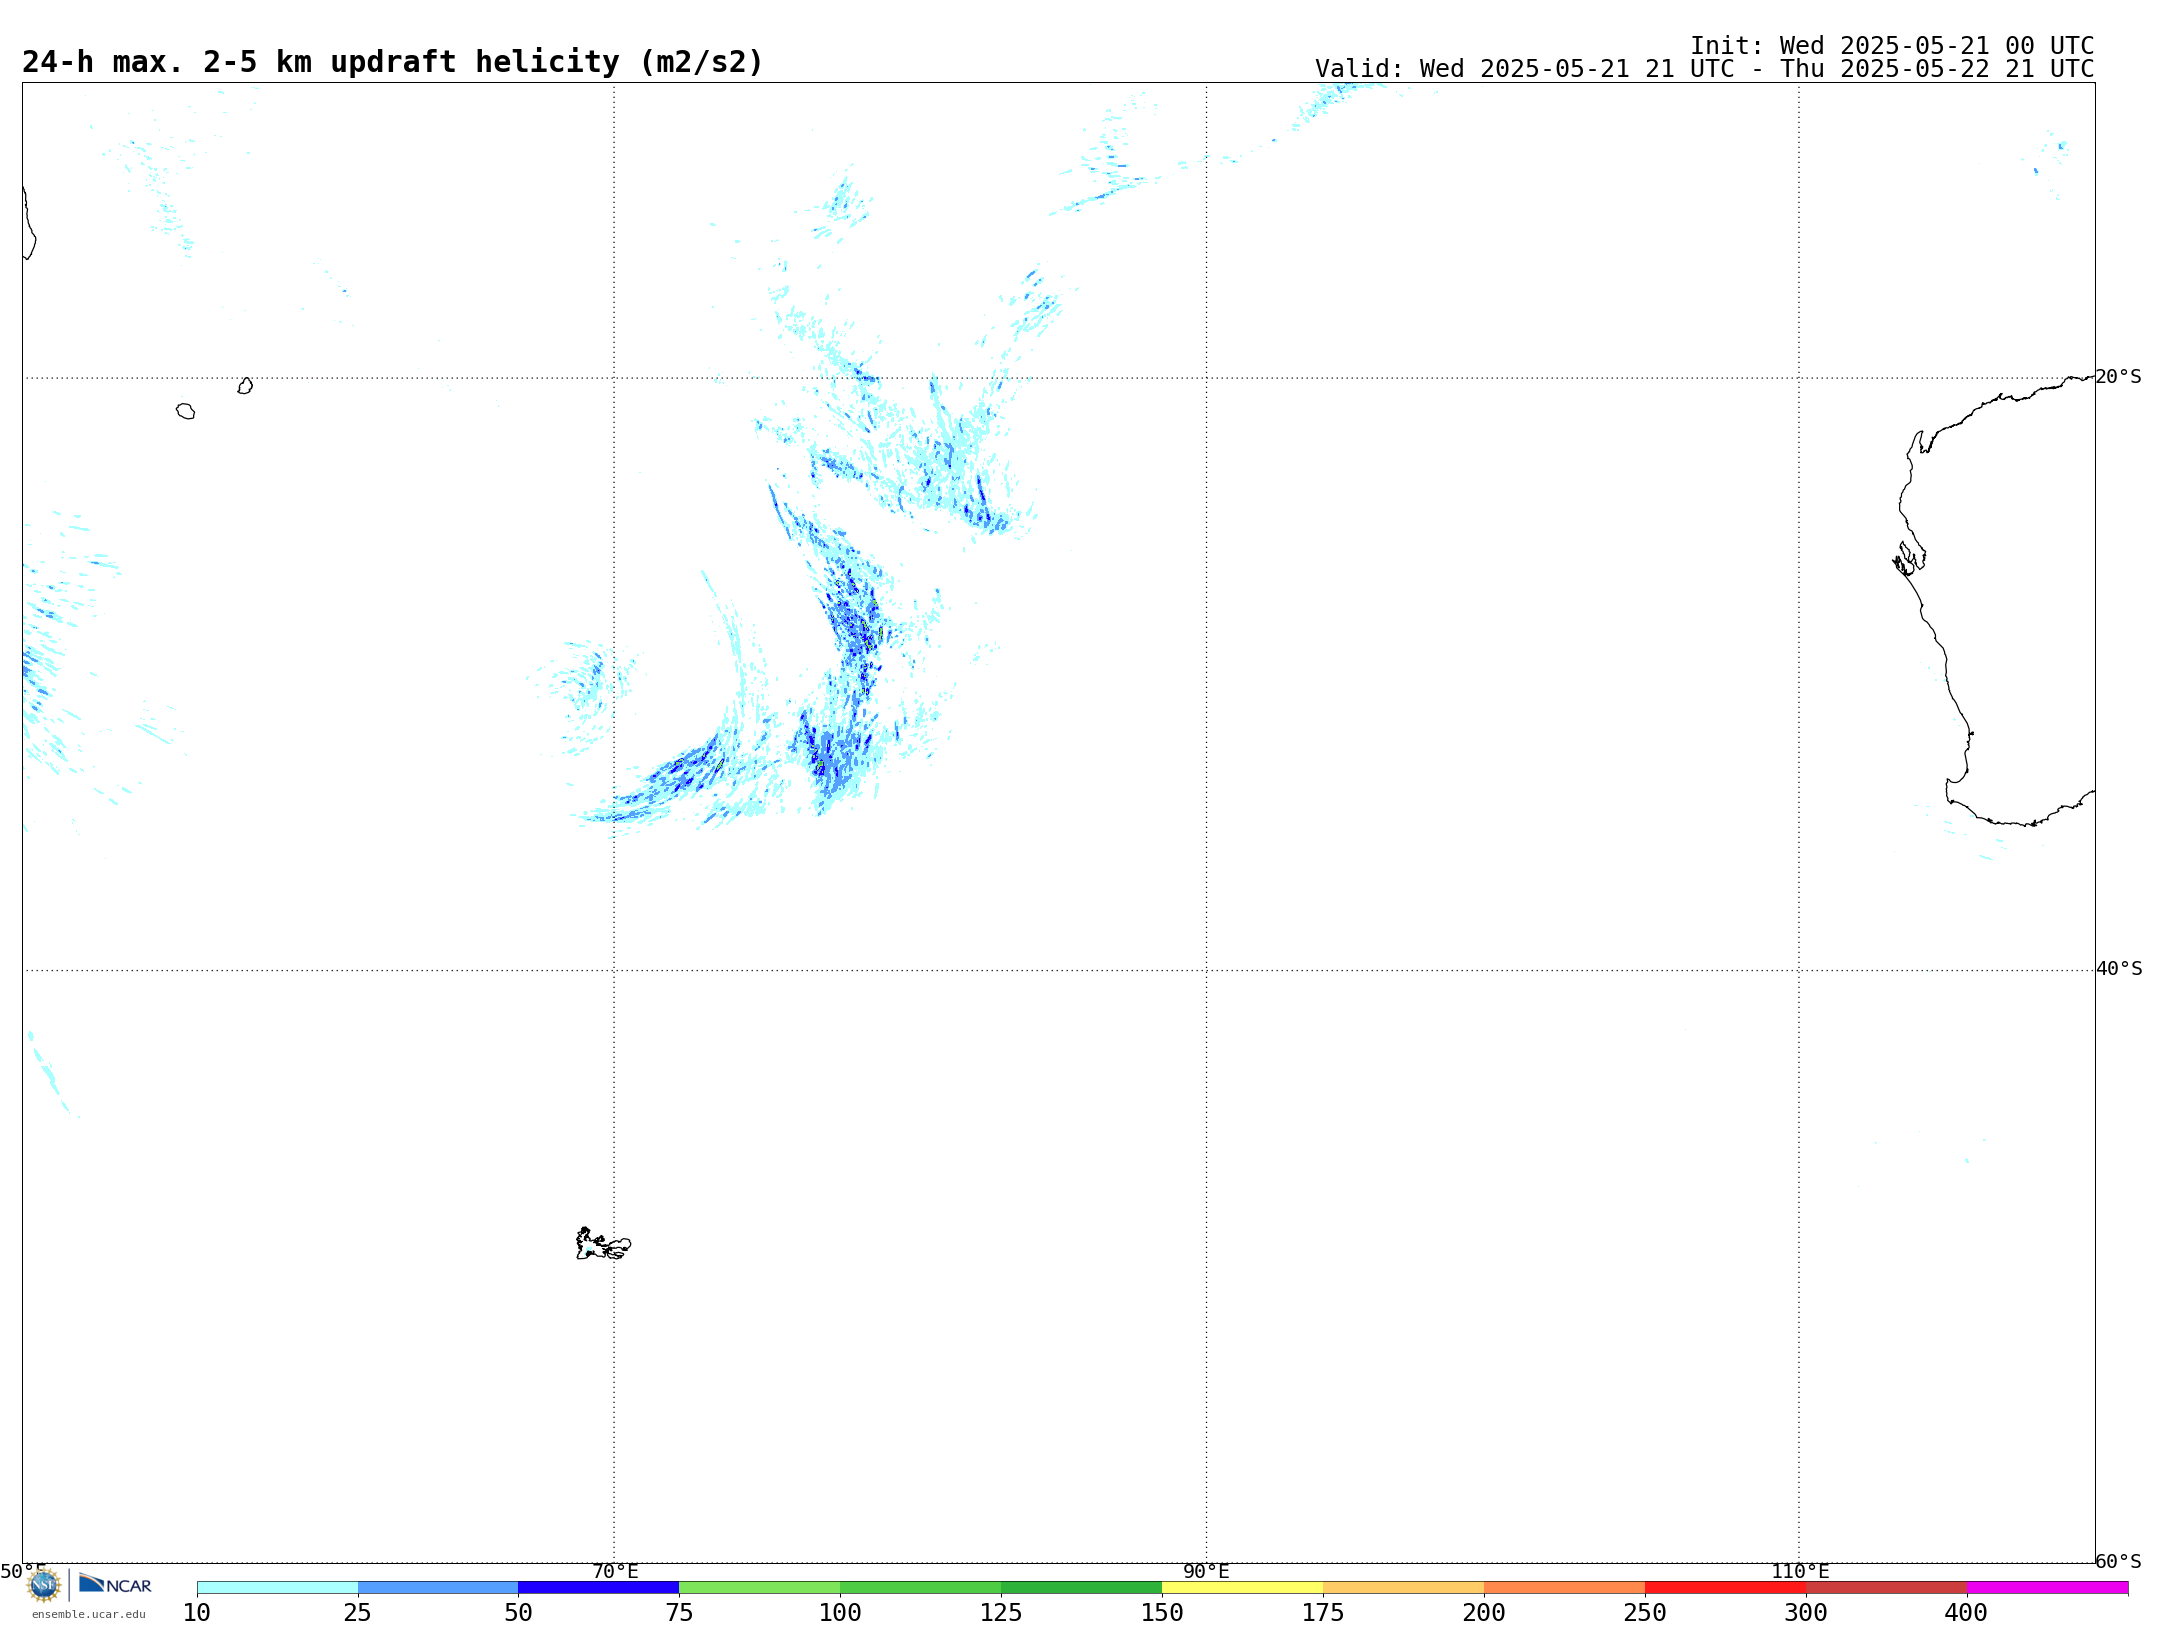Click the colorbar tick label 250
The image size is (2160, 1626).
click(1645, 1613)
